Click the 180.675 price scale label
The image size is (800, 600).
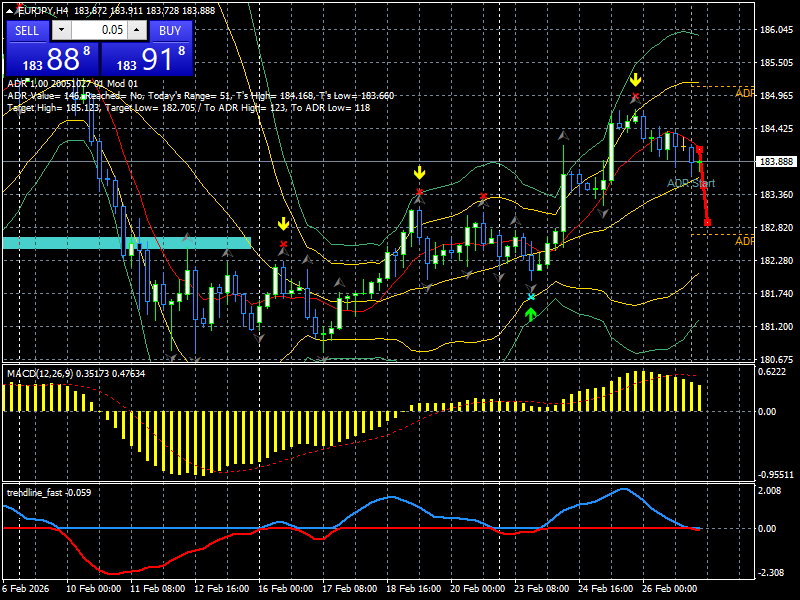tap(777, 359)
